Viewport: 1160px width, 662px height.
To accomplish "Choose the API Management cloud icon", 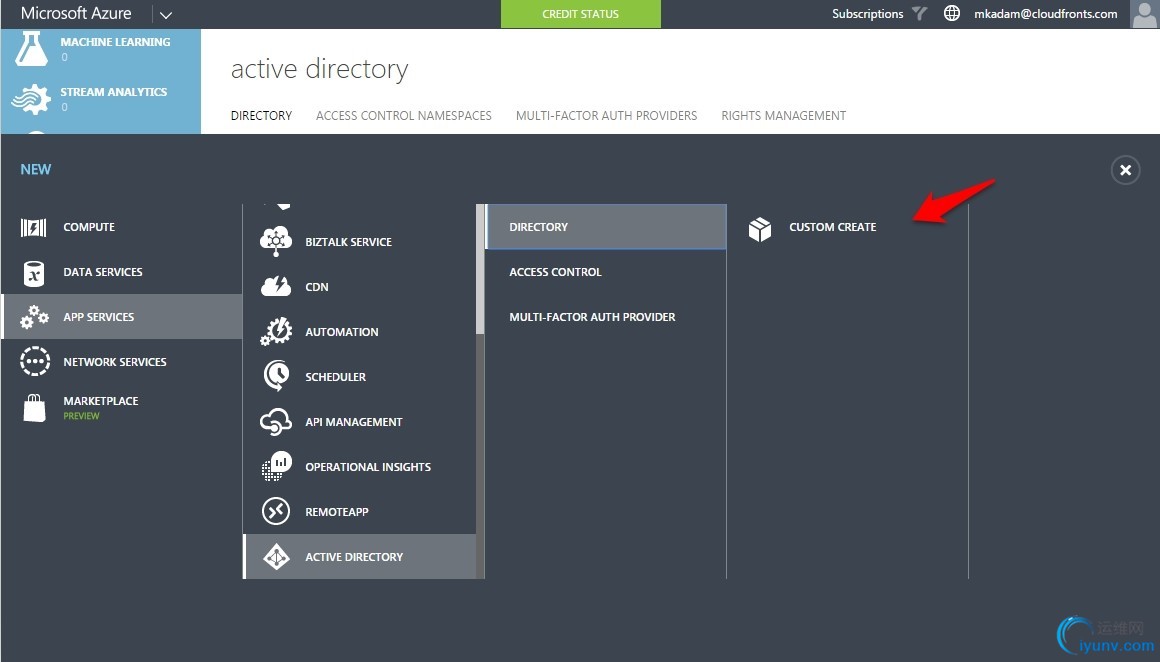I will coord(276,422).
